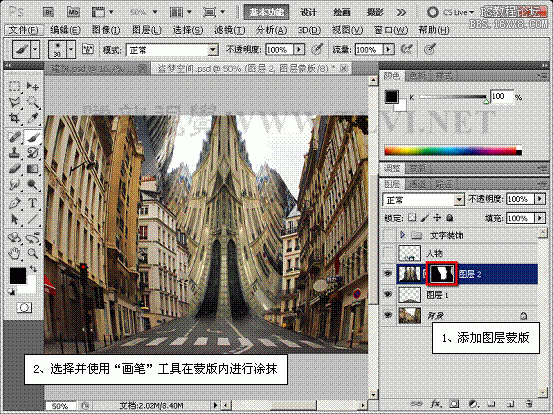This screenshot has height=414, width=553.
Task: Enable airbrush mode in options bar
Action: pyautogui.click(x=407, y=49)
